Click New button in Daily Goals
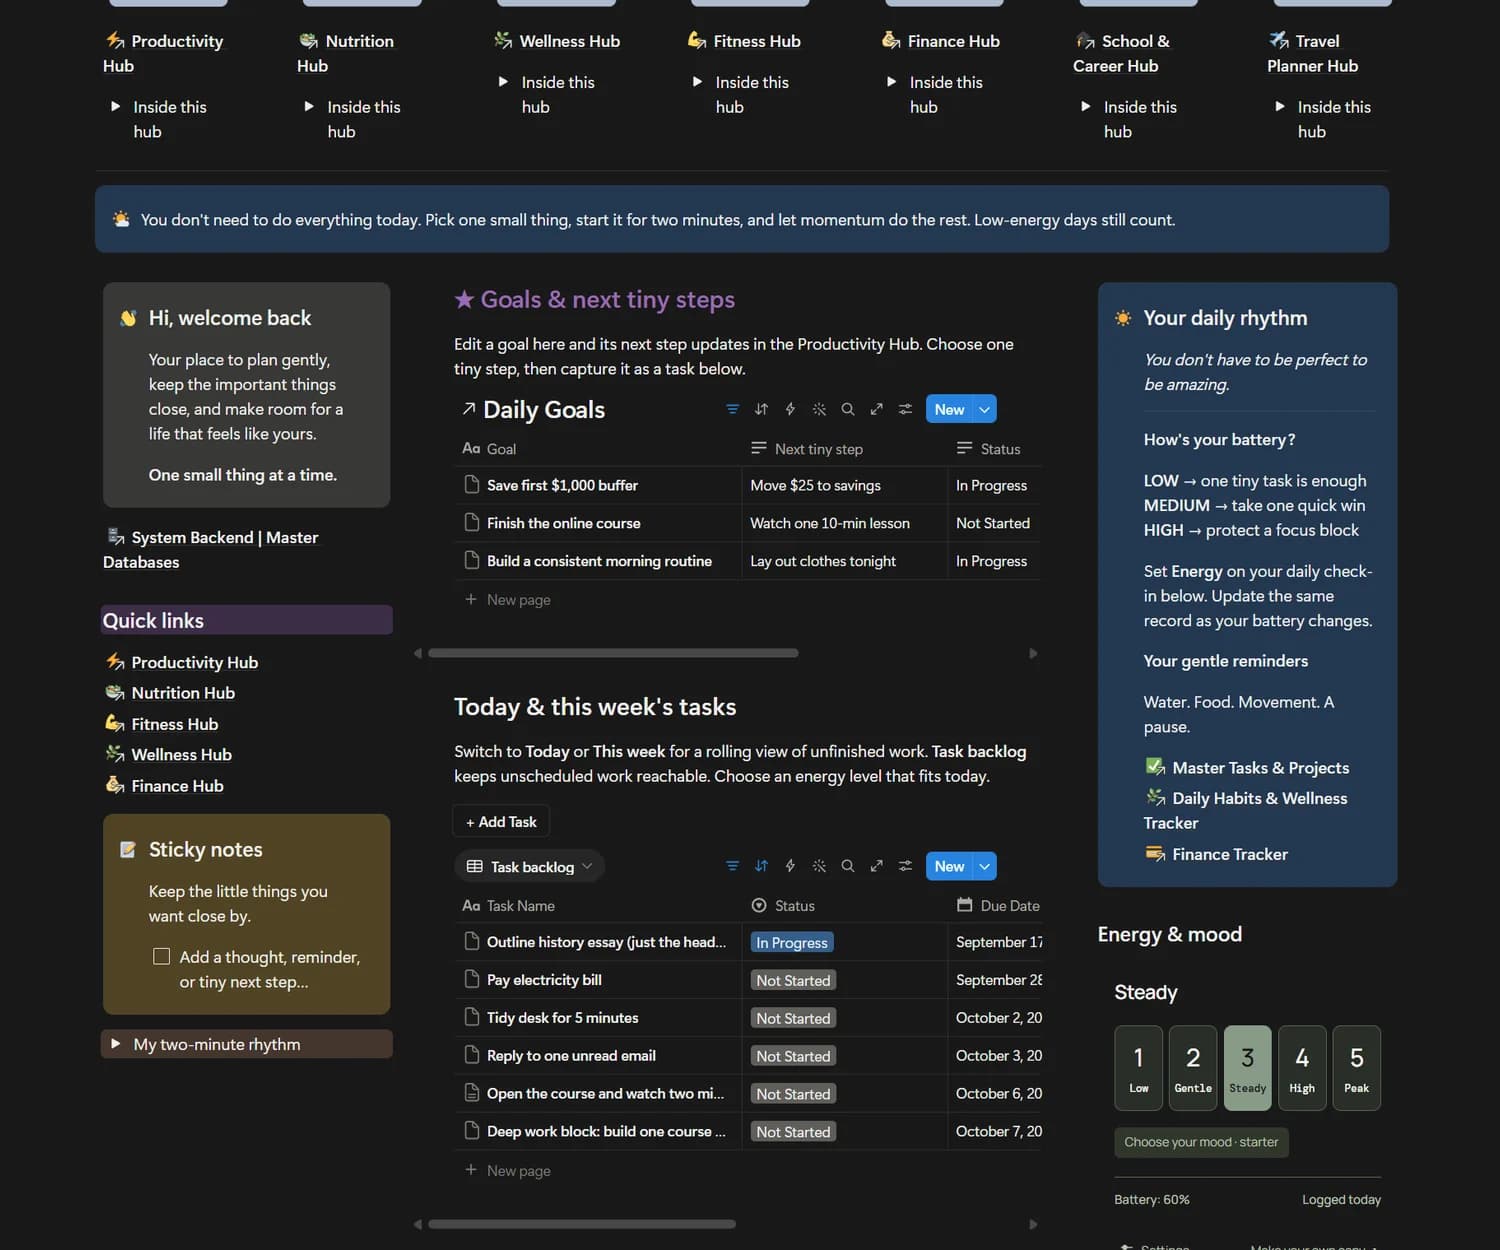Screen dimensions: 1500x1250 949,409
